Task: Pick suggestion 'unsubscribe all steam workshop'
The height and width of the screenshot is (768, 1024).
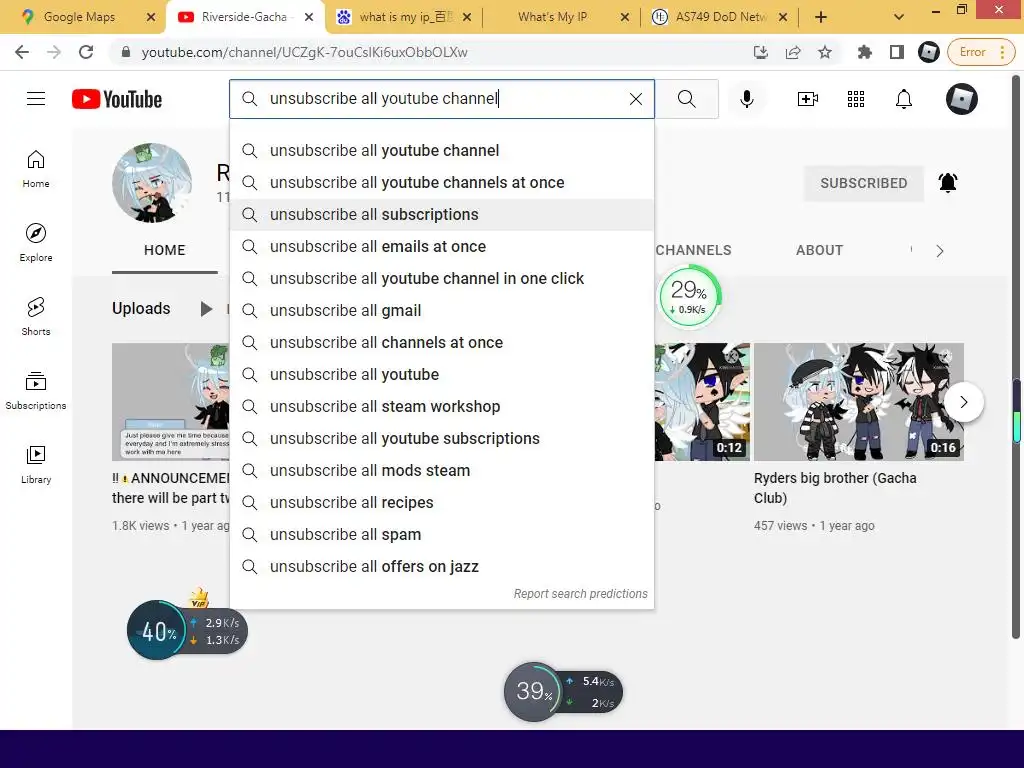Action: point(441,407)
